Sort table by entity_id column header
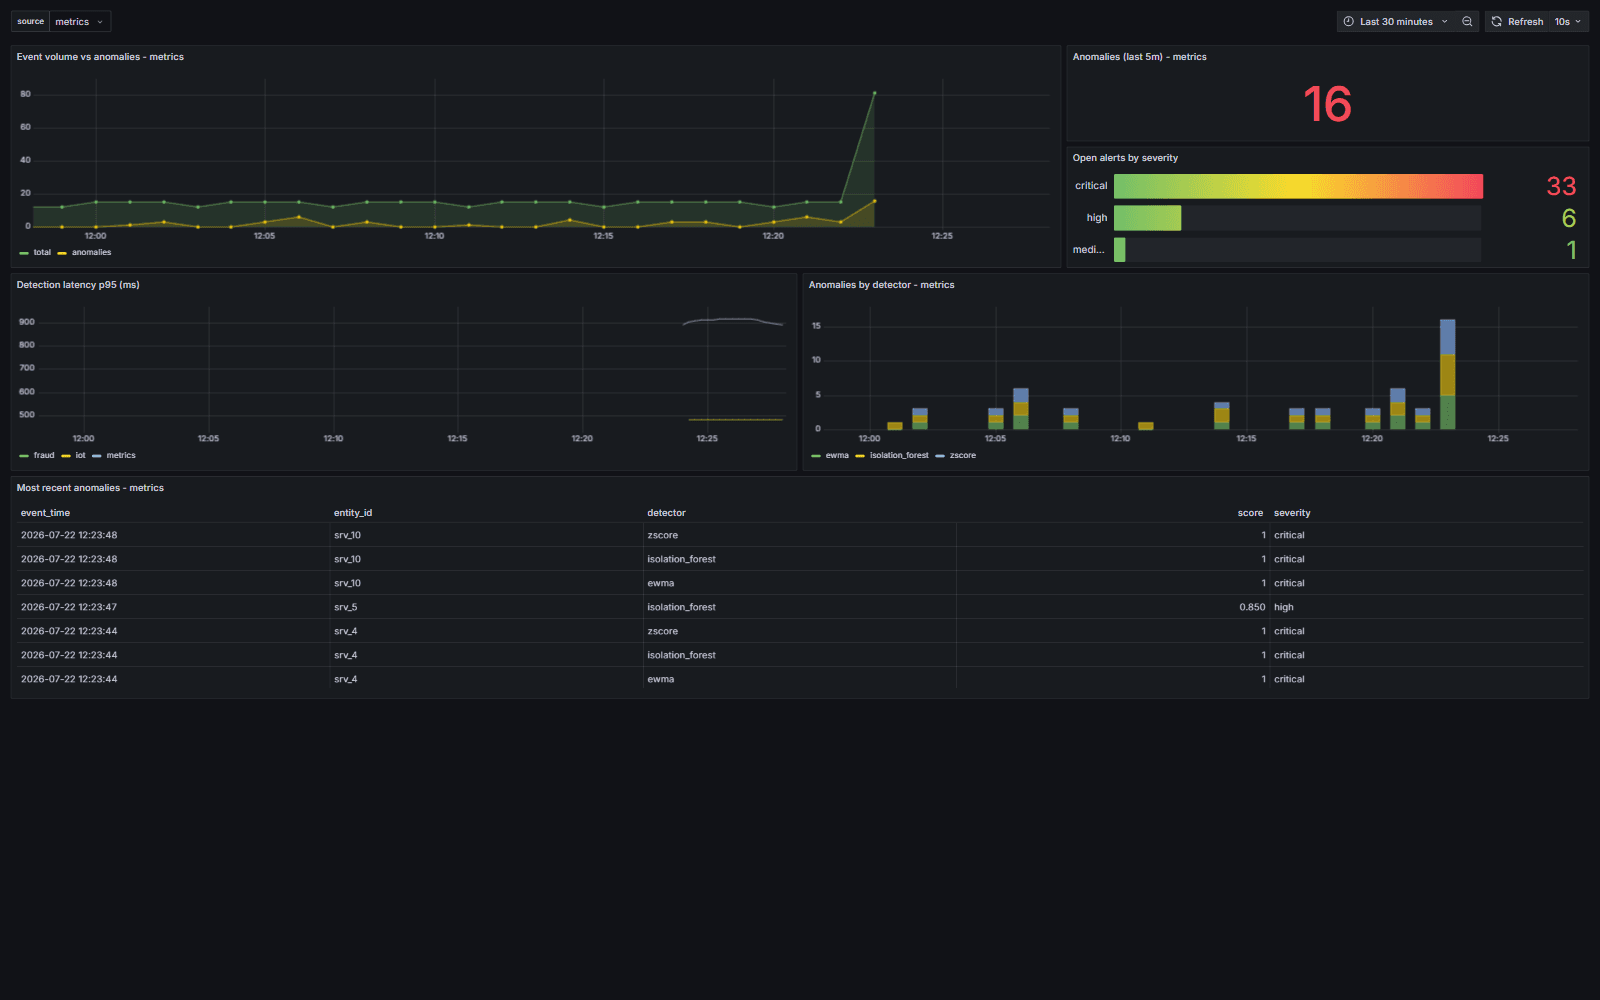Viewport: 1600px width, 1000px height. pos(353,513)
